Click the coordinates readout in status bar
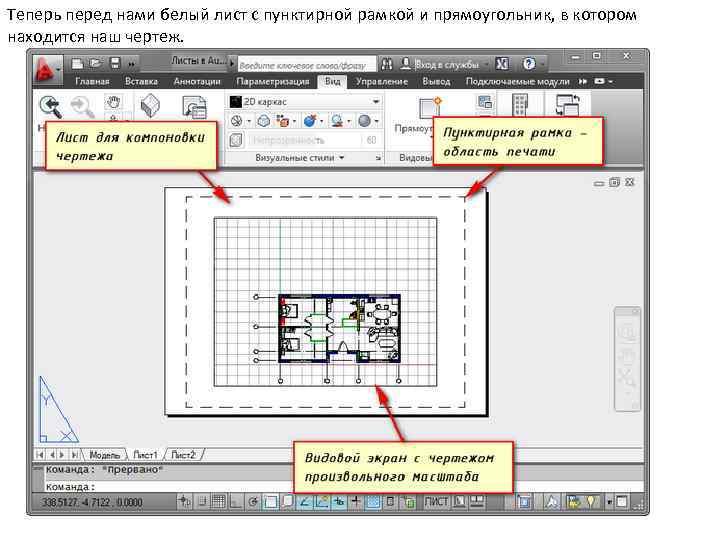 (x=92, y=502)
